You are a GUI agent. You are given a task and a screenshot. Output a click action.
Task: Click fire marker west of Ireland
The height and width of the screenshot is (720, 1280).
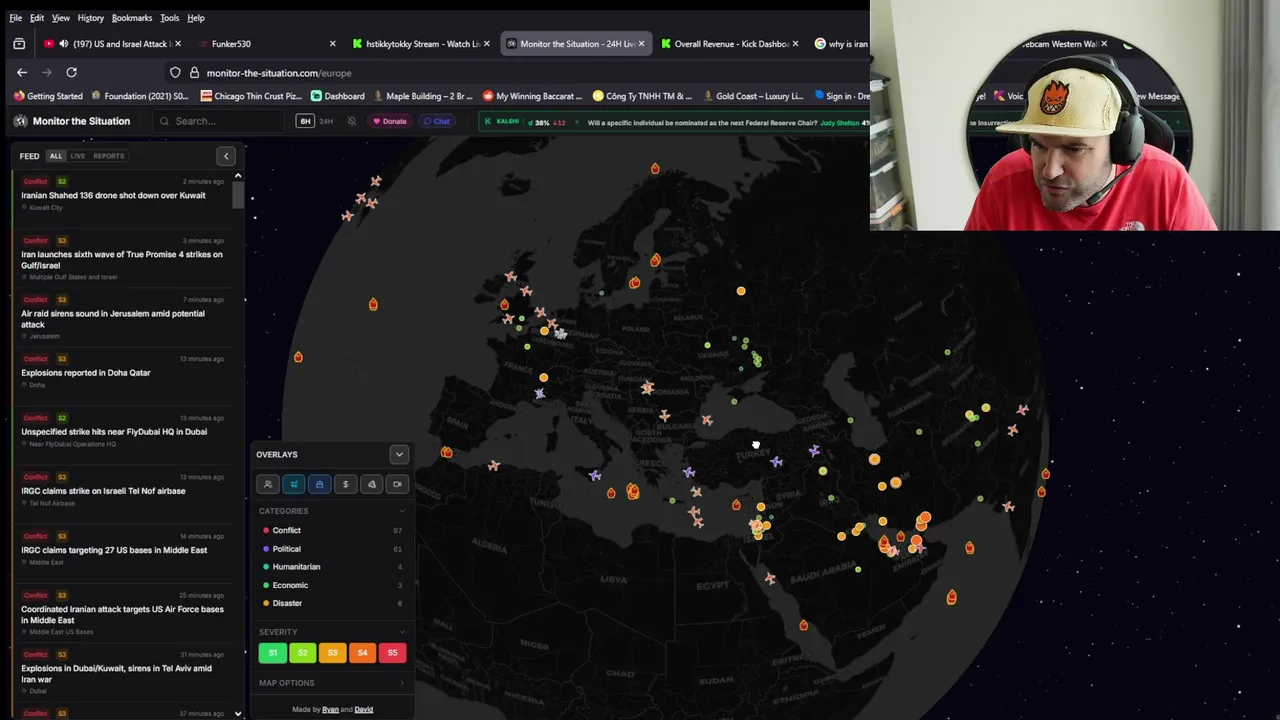tap(373, 304)
